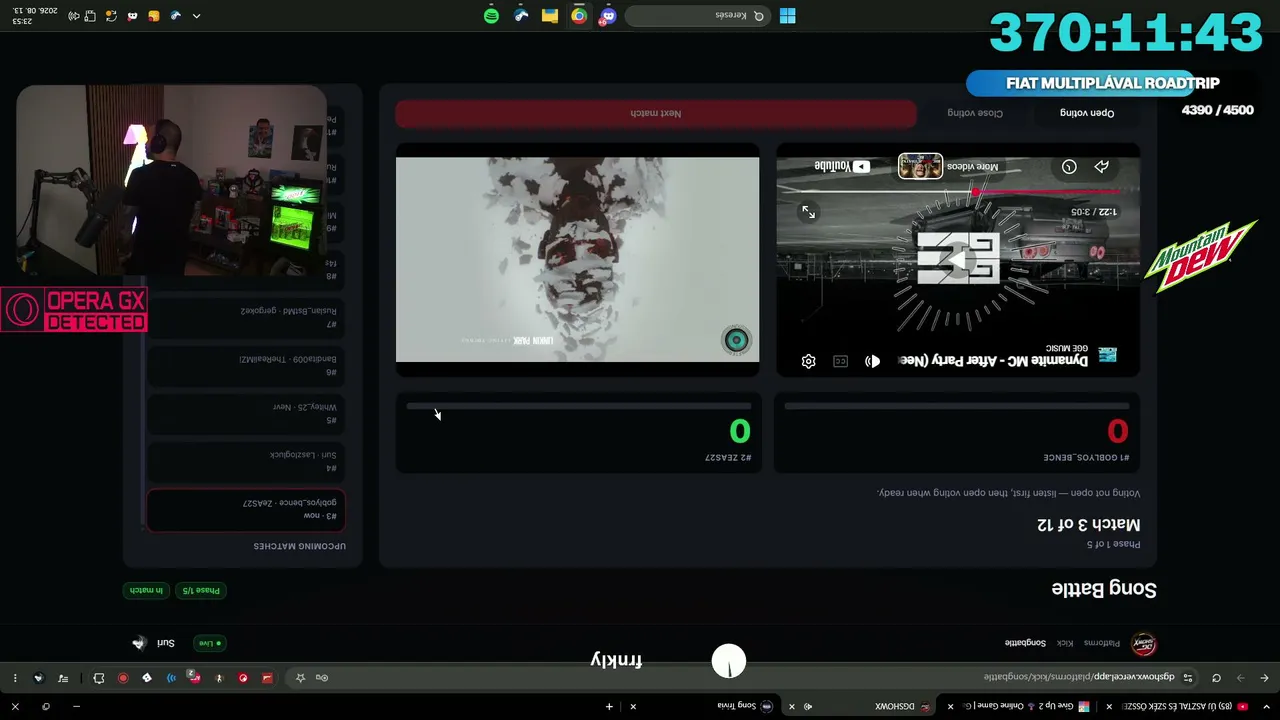The height and width of the screenshot is (720, 1280).
Task: Open the browser media controls
Action: coord(63,678)
